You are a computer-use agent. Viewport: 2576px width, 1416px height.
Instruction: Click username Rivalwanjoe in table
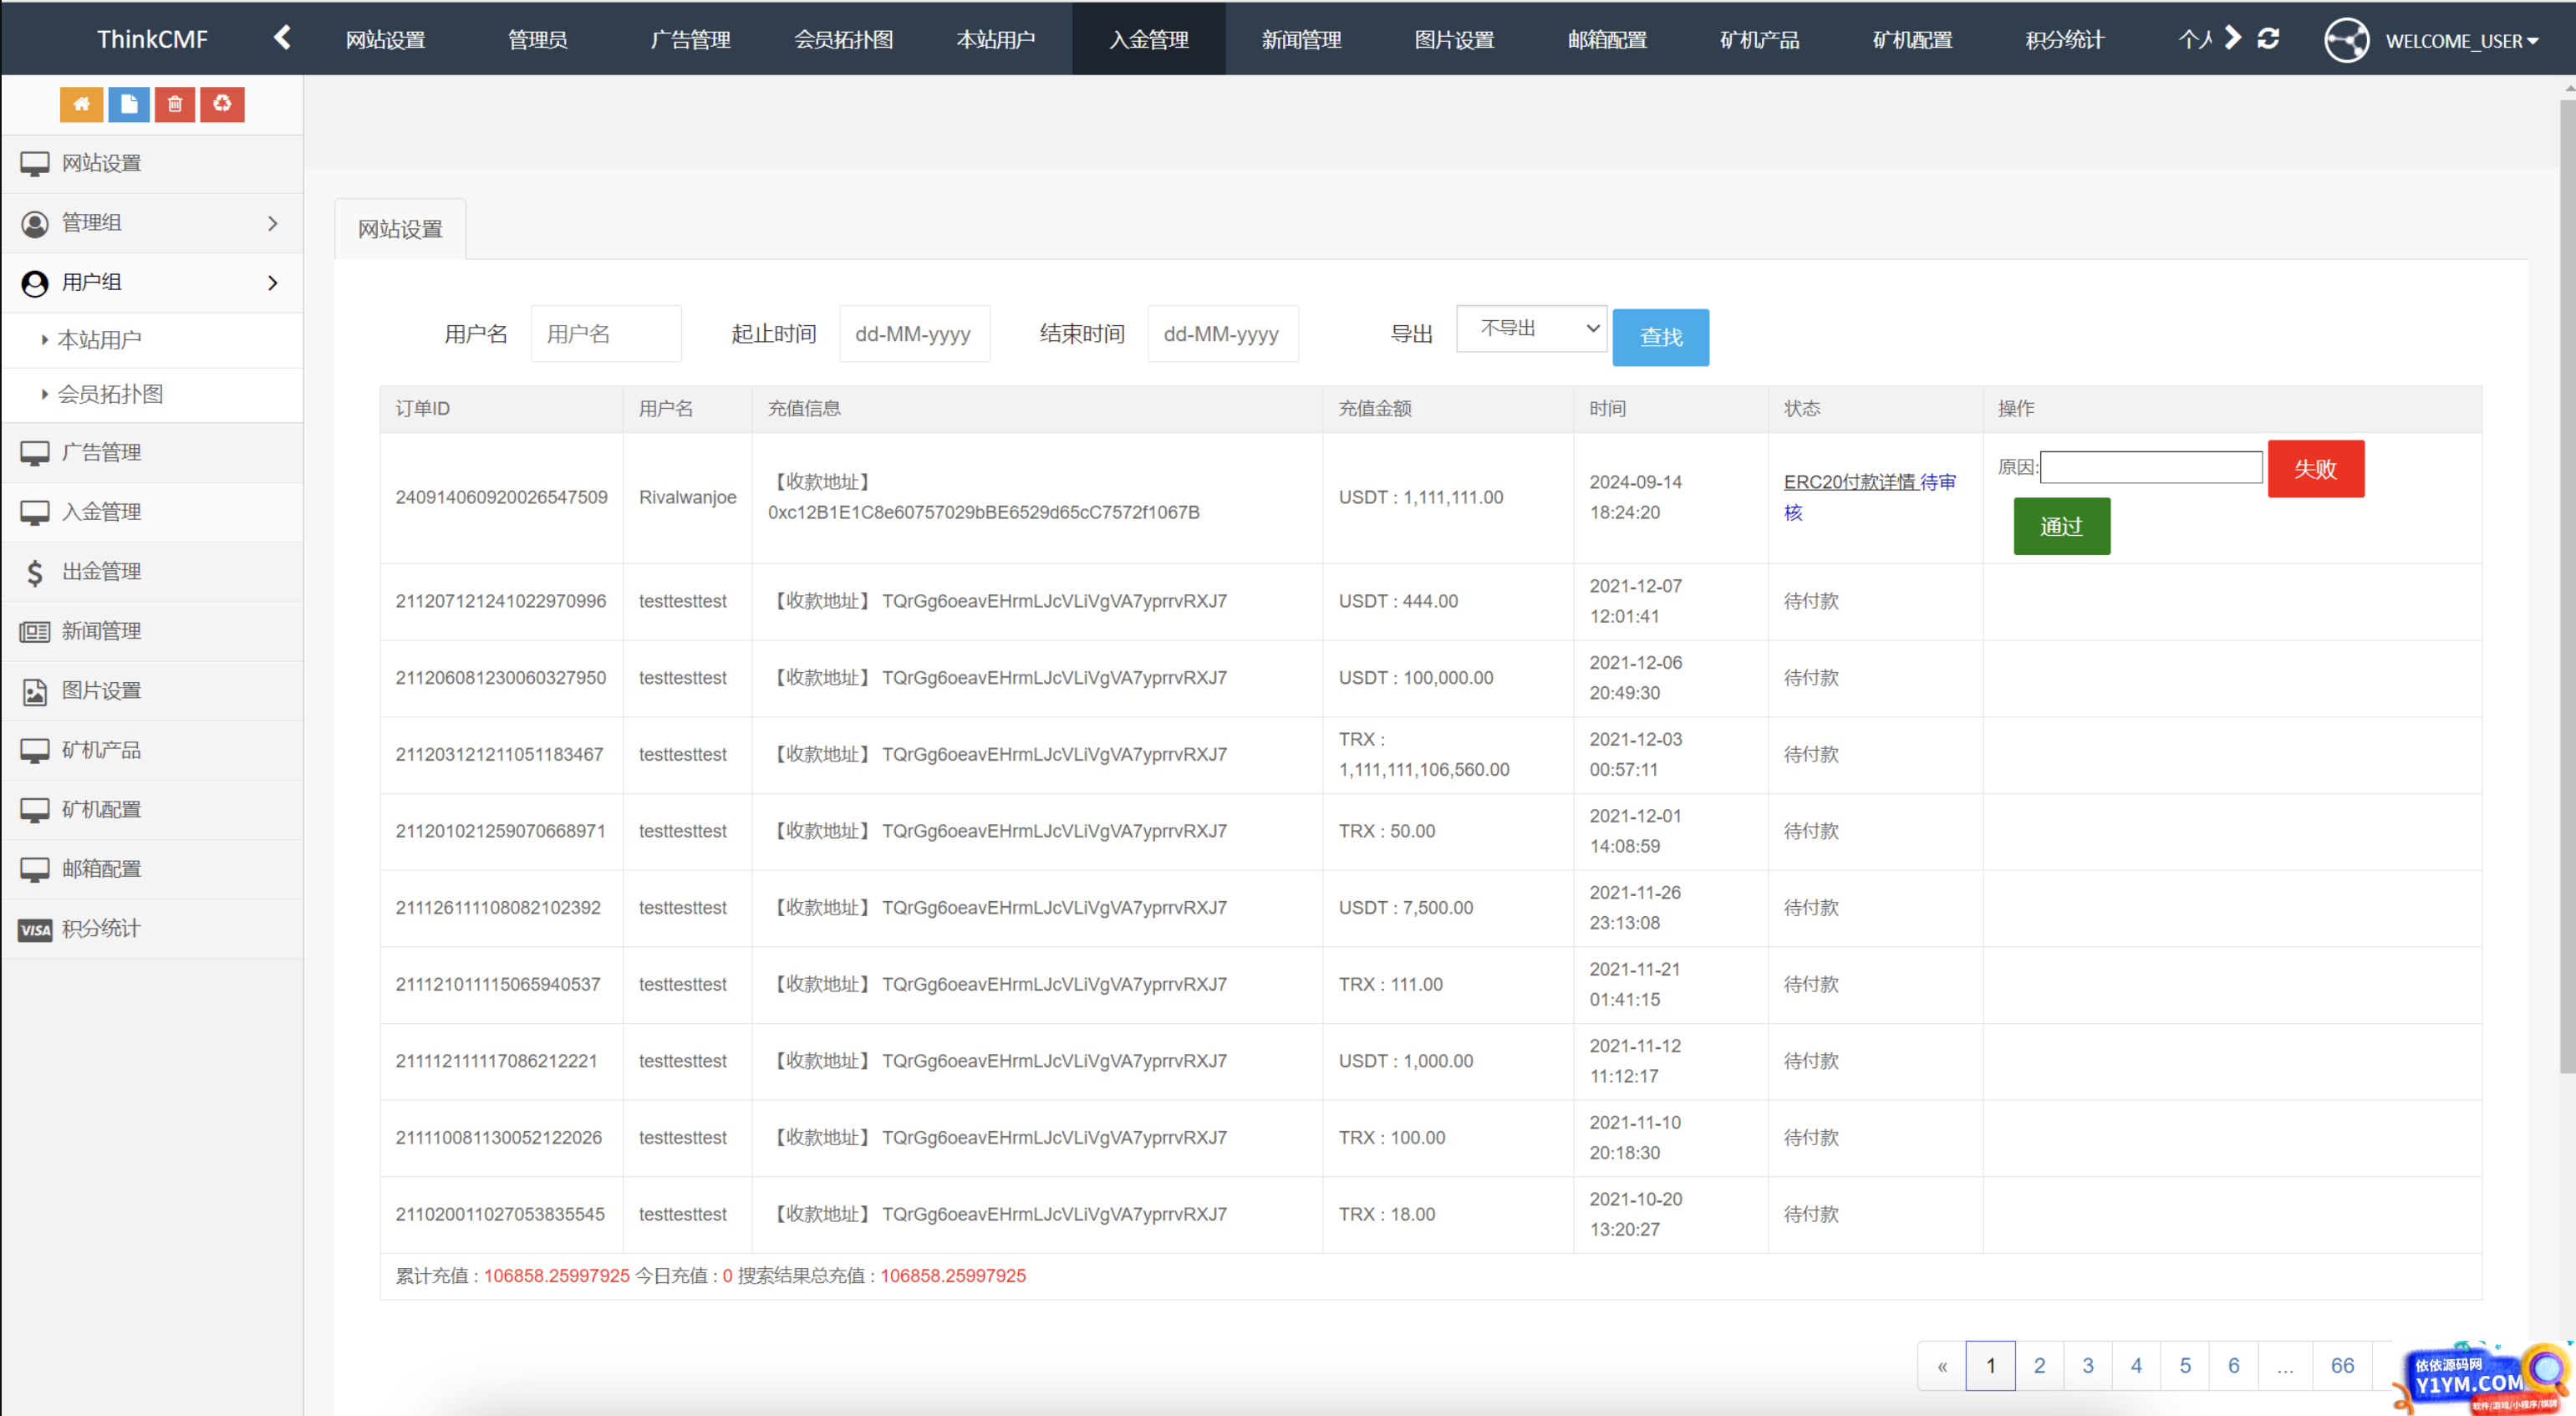(687, 497)
